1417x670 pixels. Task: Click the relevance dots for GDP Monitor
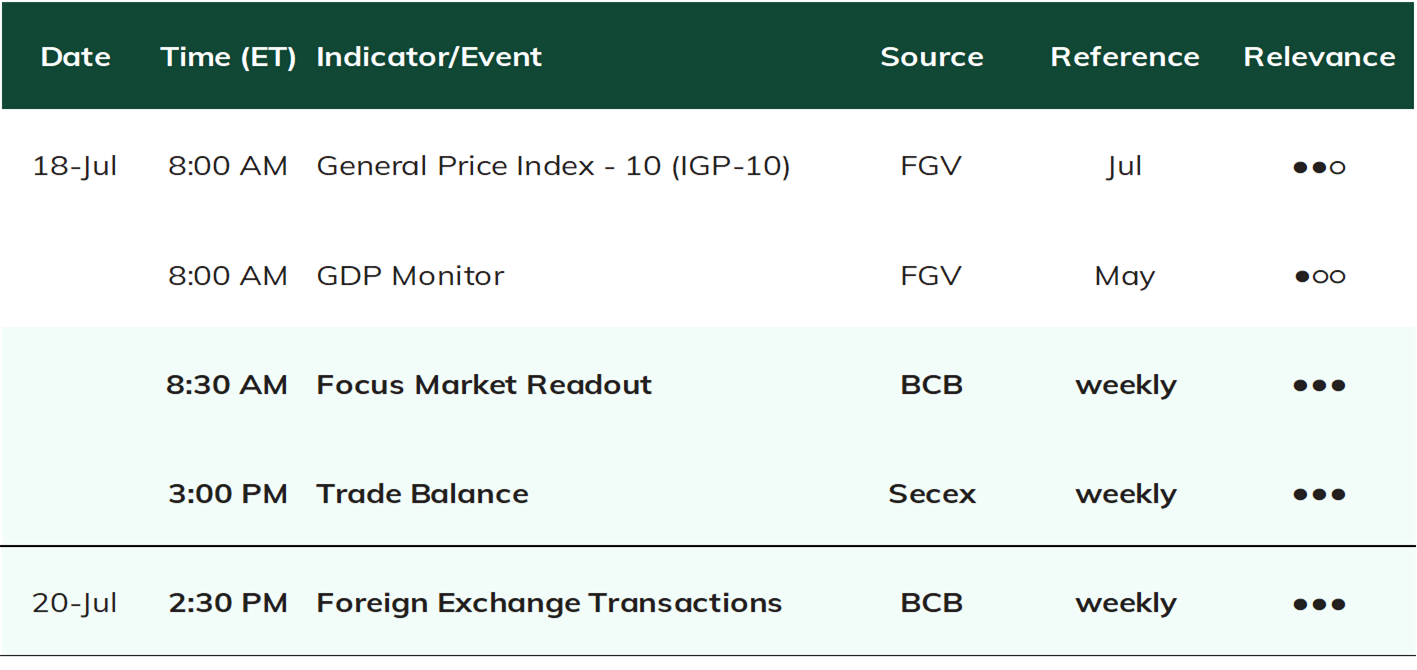(x=1319, y=276)
